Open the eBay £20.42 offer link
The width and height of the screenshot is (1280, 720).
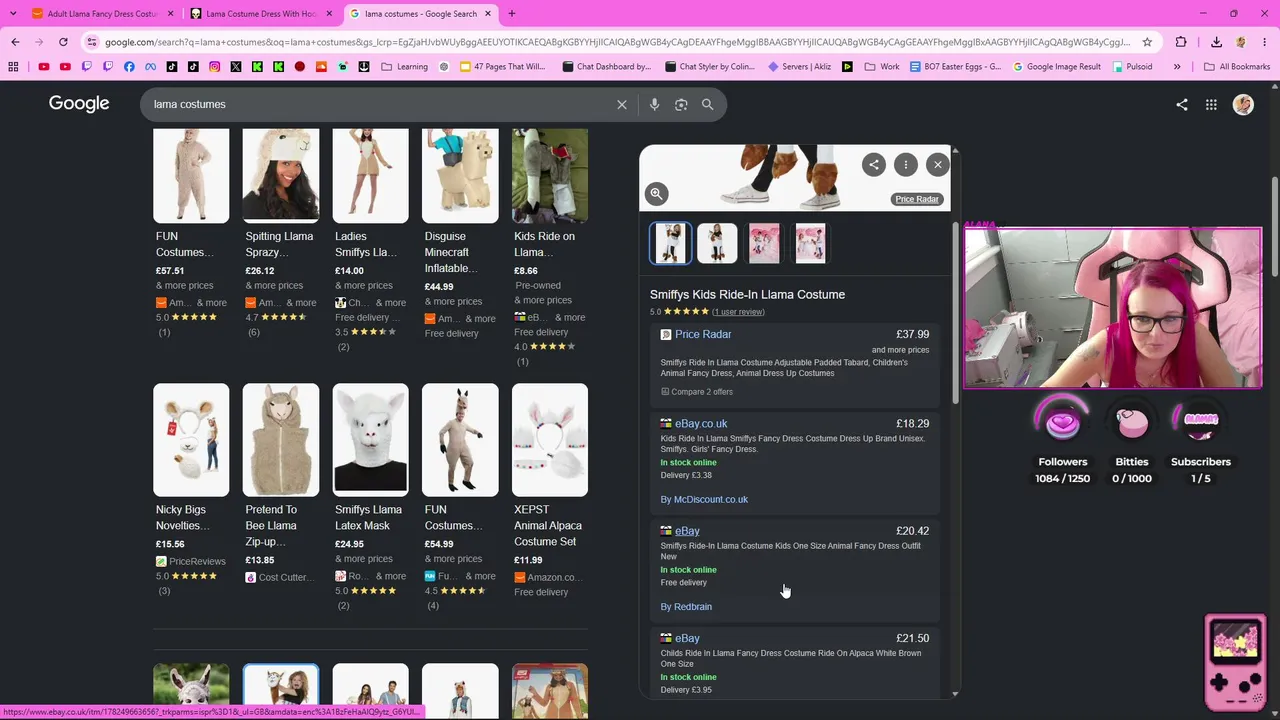click(x=687, y=531)
